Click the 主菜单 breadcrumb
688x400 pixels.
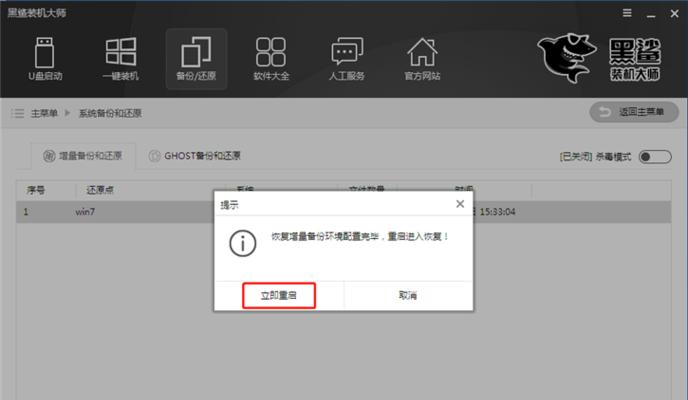(x=44, y=113)
